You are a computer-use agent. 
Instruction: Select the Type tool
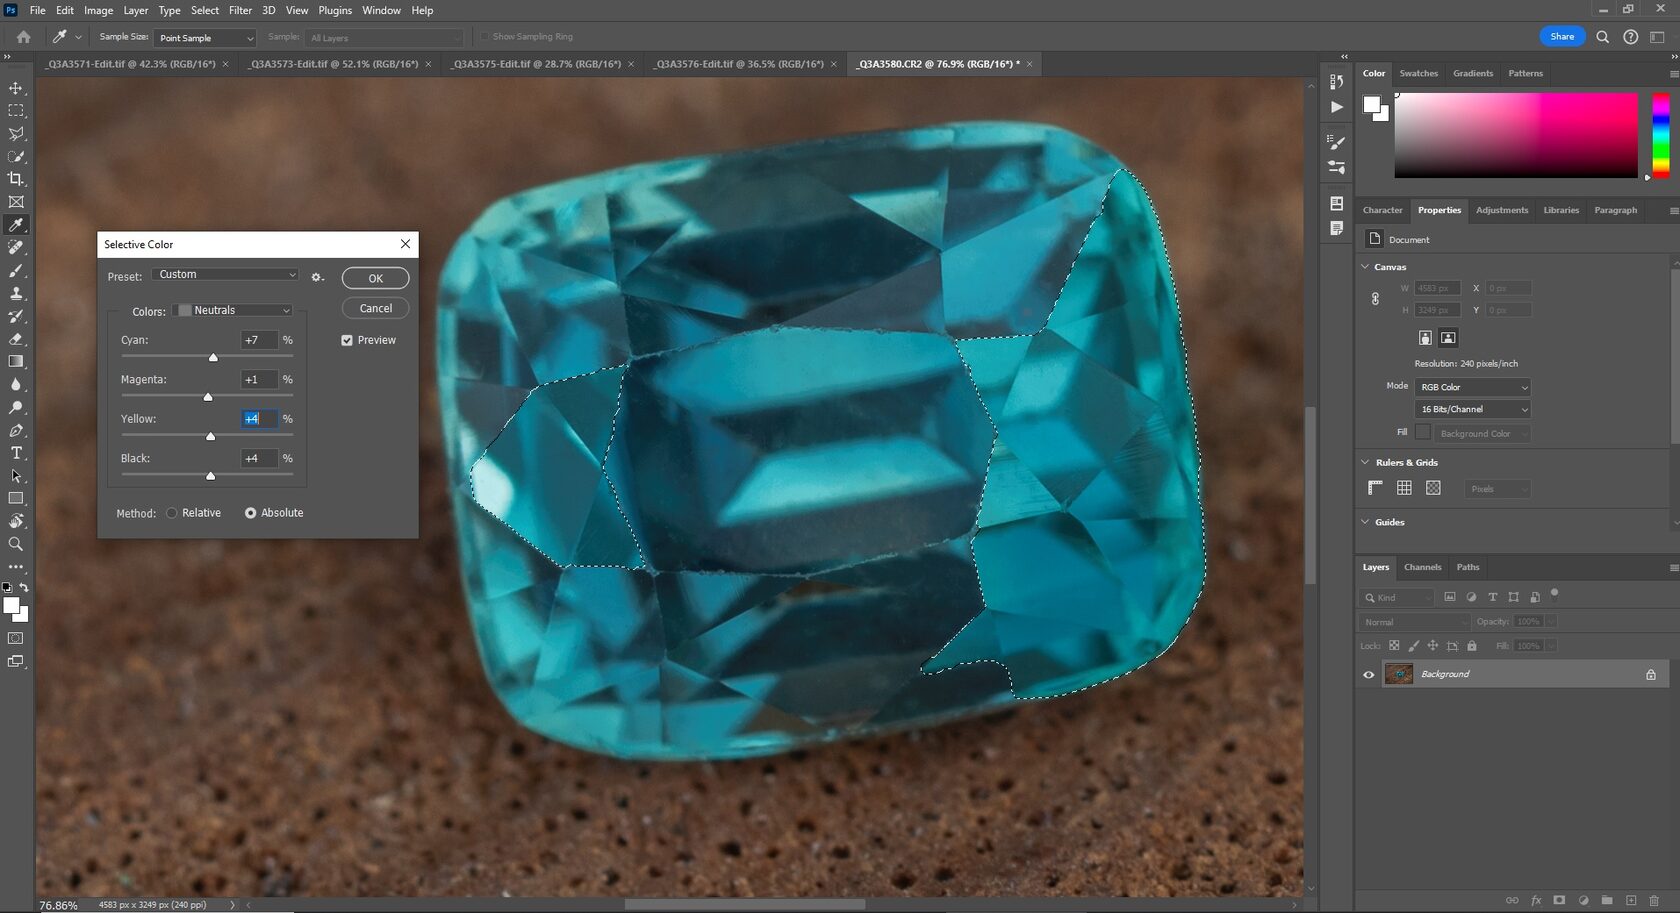tap(15, 453)
